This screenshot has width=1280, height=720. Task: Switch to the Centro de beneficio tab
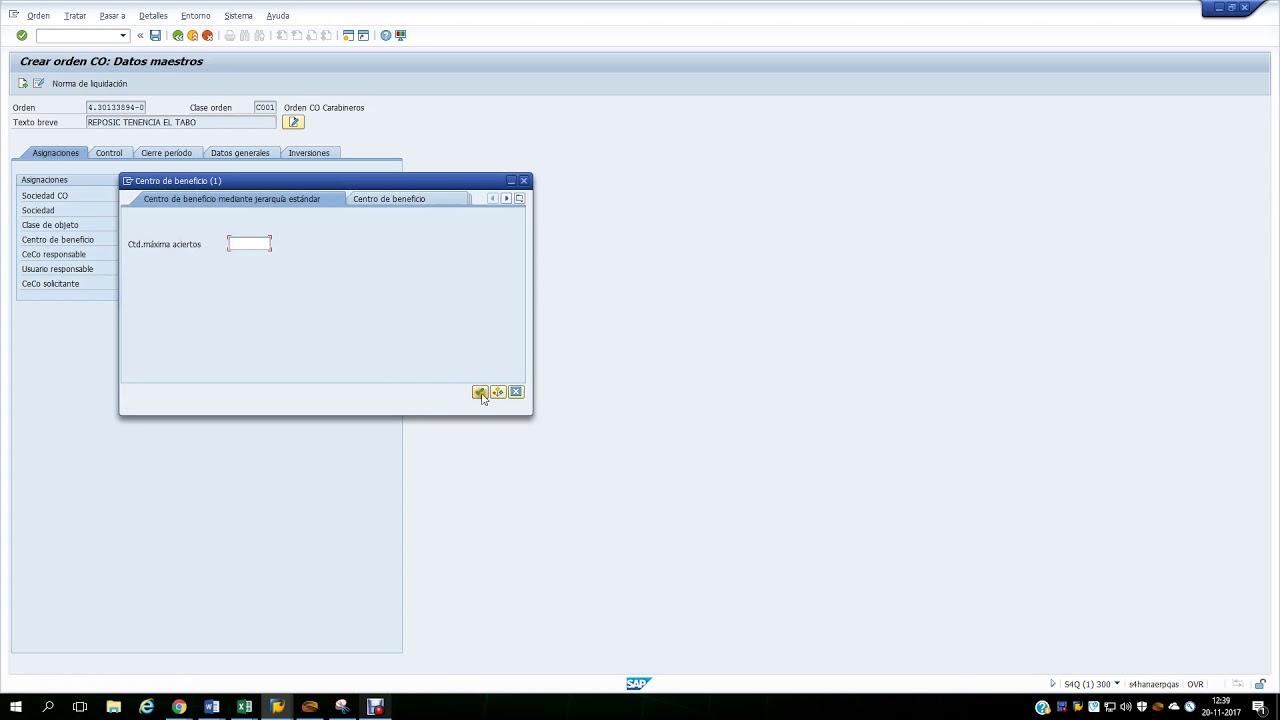pos(389,199)
